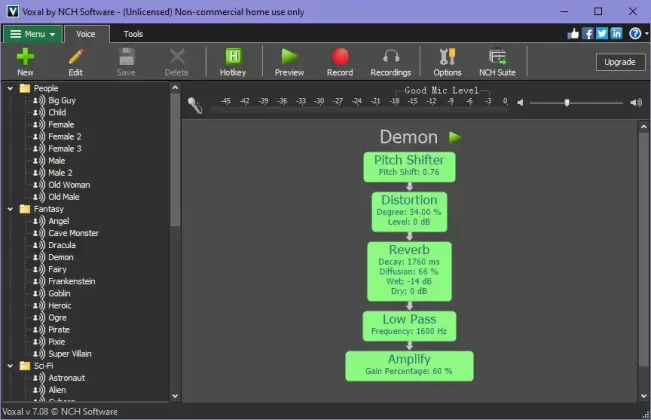The image size is (651, 420).
Task: Open the arrow beside the Help icon
Action: [x=646, y=34]
